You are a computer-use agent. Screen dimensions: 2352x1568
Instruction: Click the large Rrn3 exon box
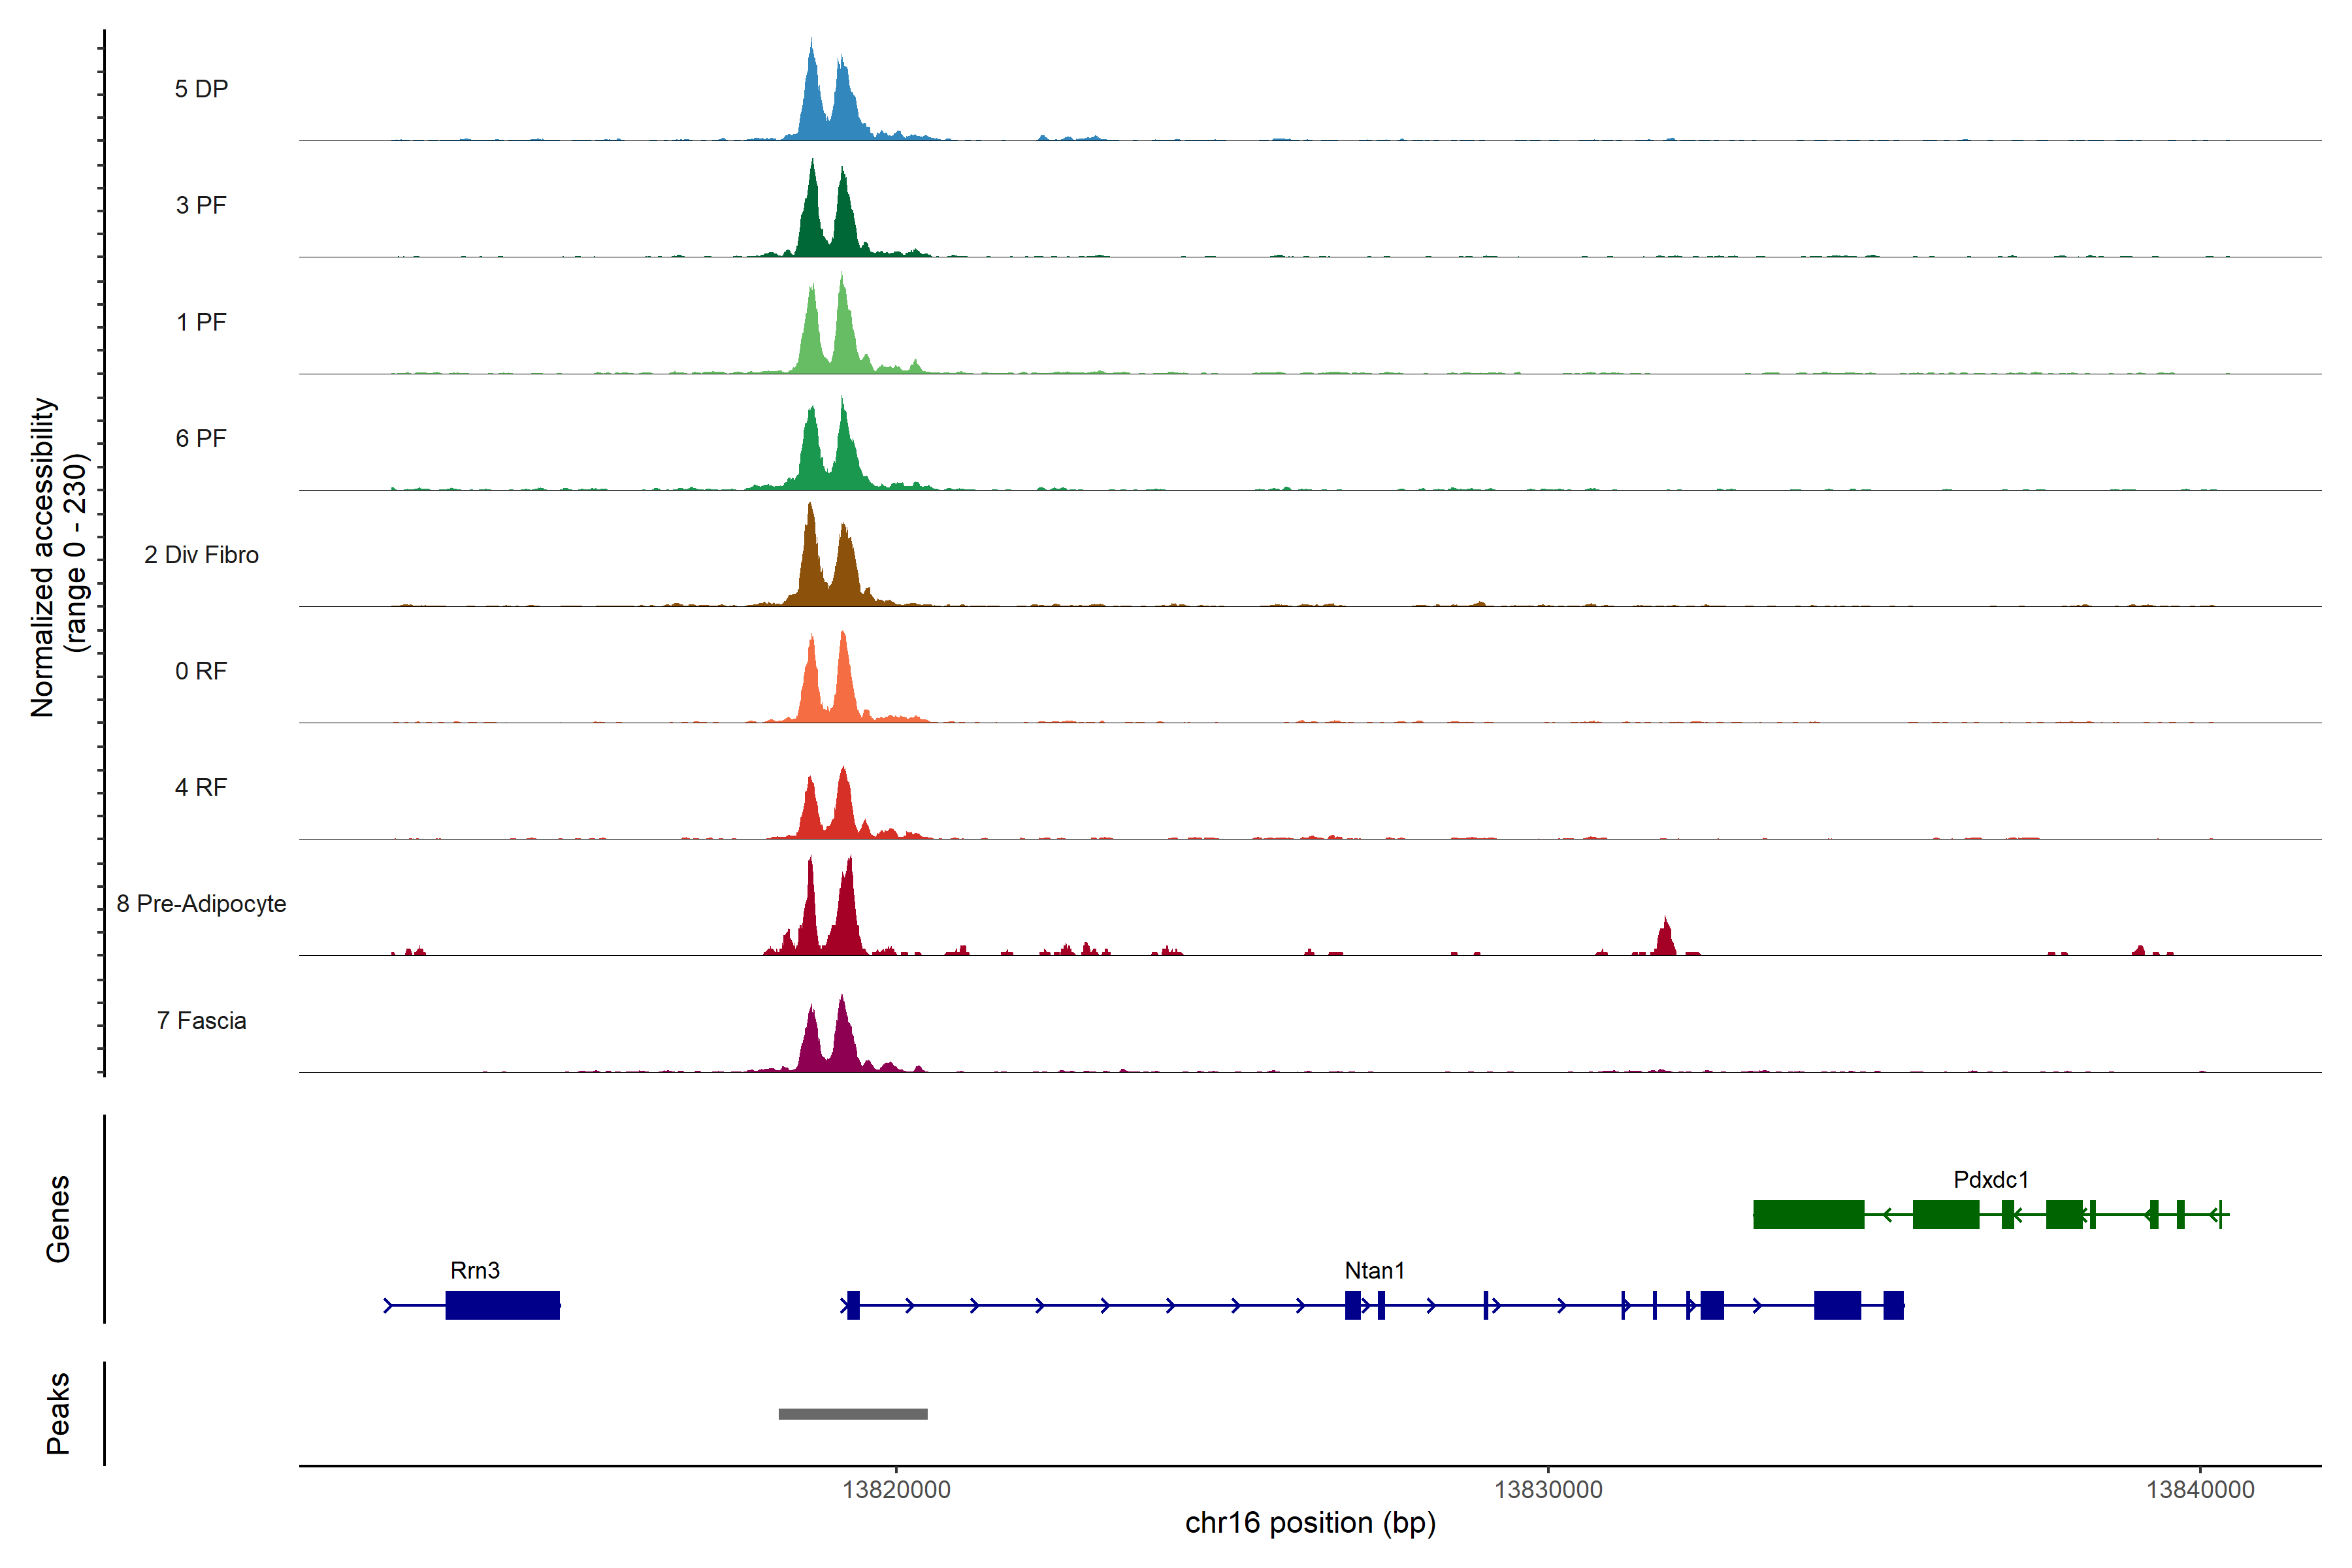pos(502,1305)
